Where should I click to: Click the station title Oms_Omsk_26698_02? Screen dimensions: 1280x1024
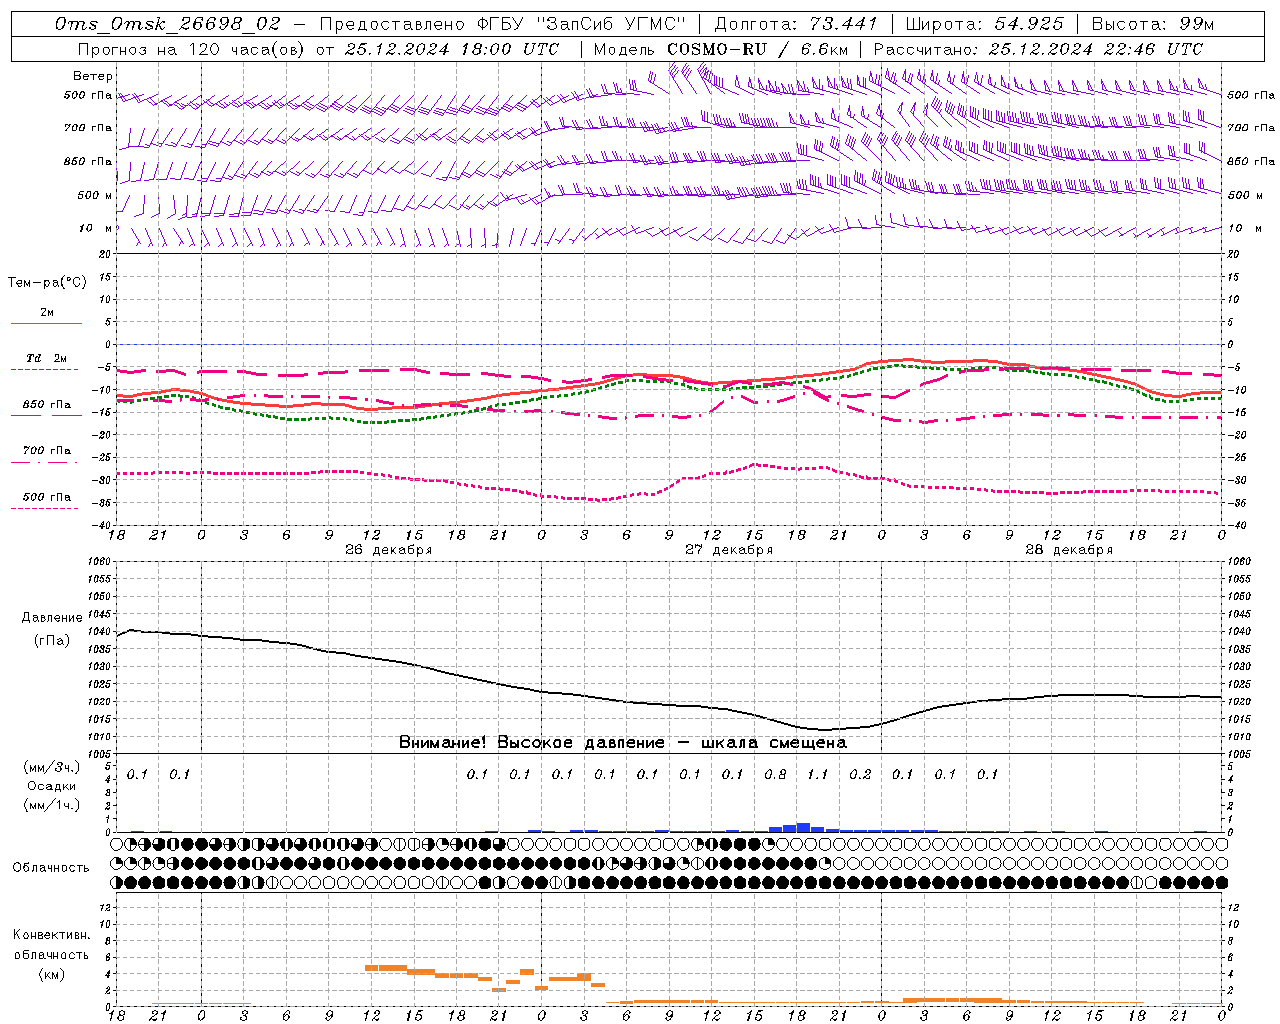point(168,24)
